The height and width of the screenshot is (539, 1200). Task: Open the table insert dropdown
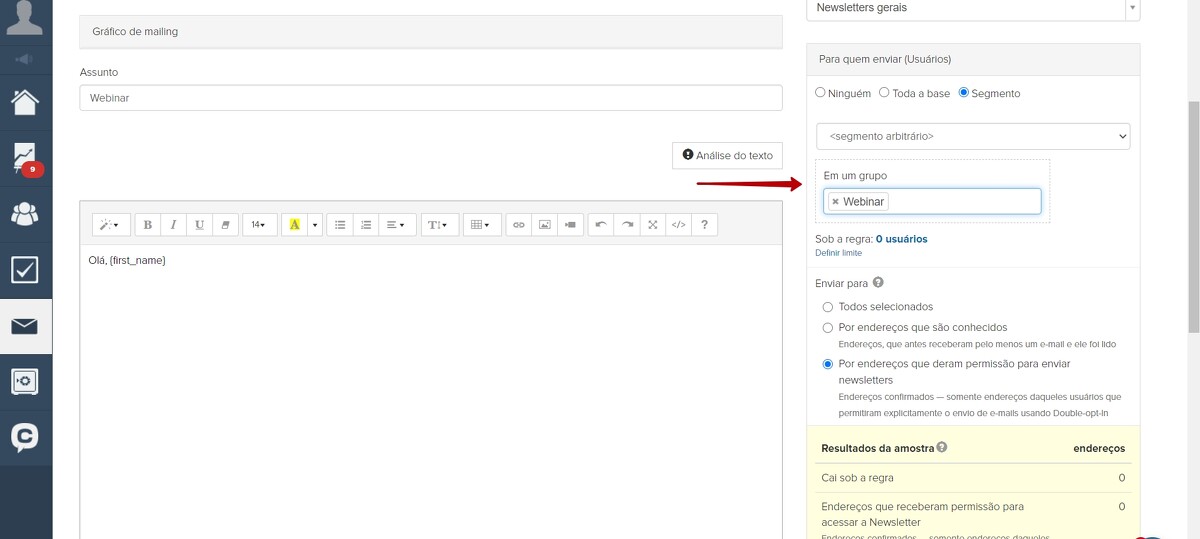pyautogui.click(x=480, y=225)
